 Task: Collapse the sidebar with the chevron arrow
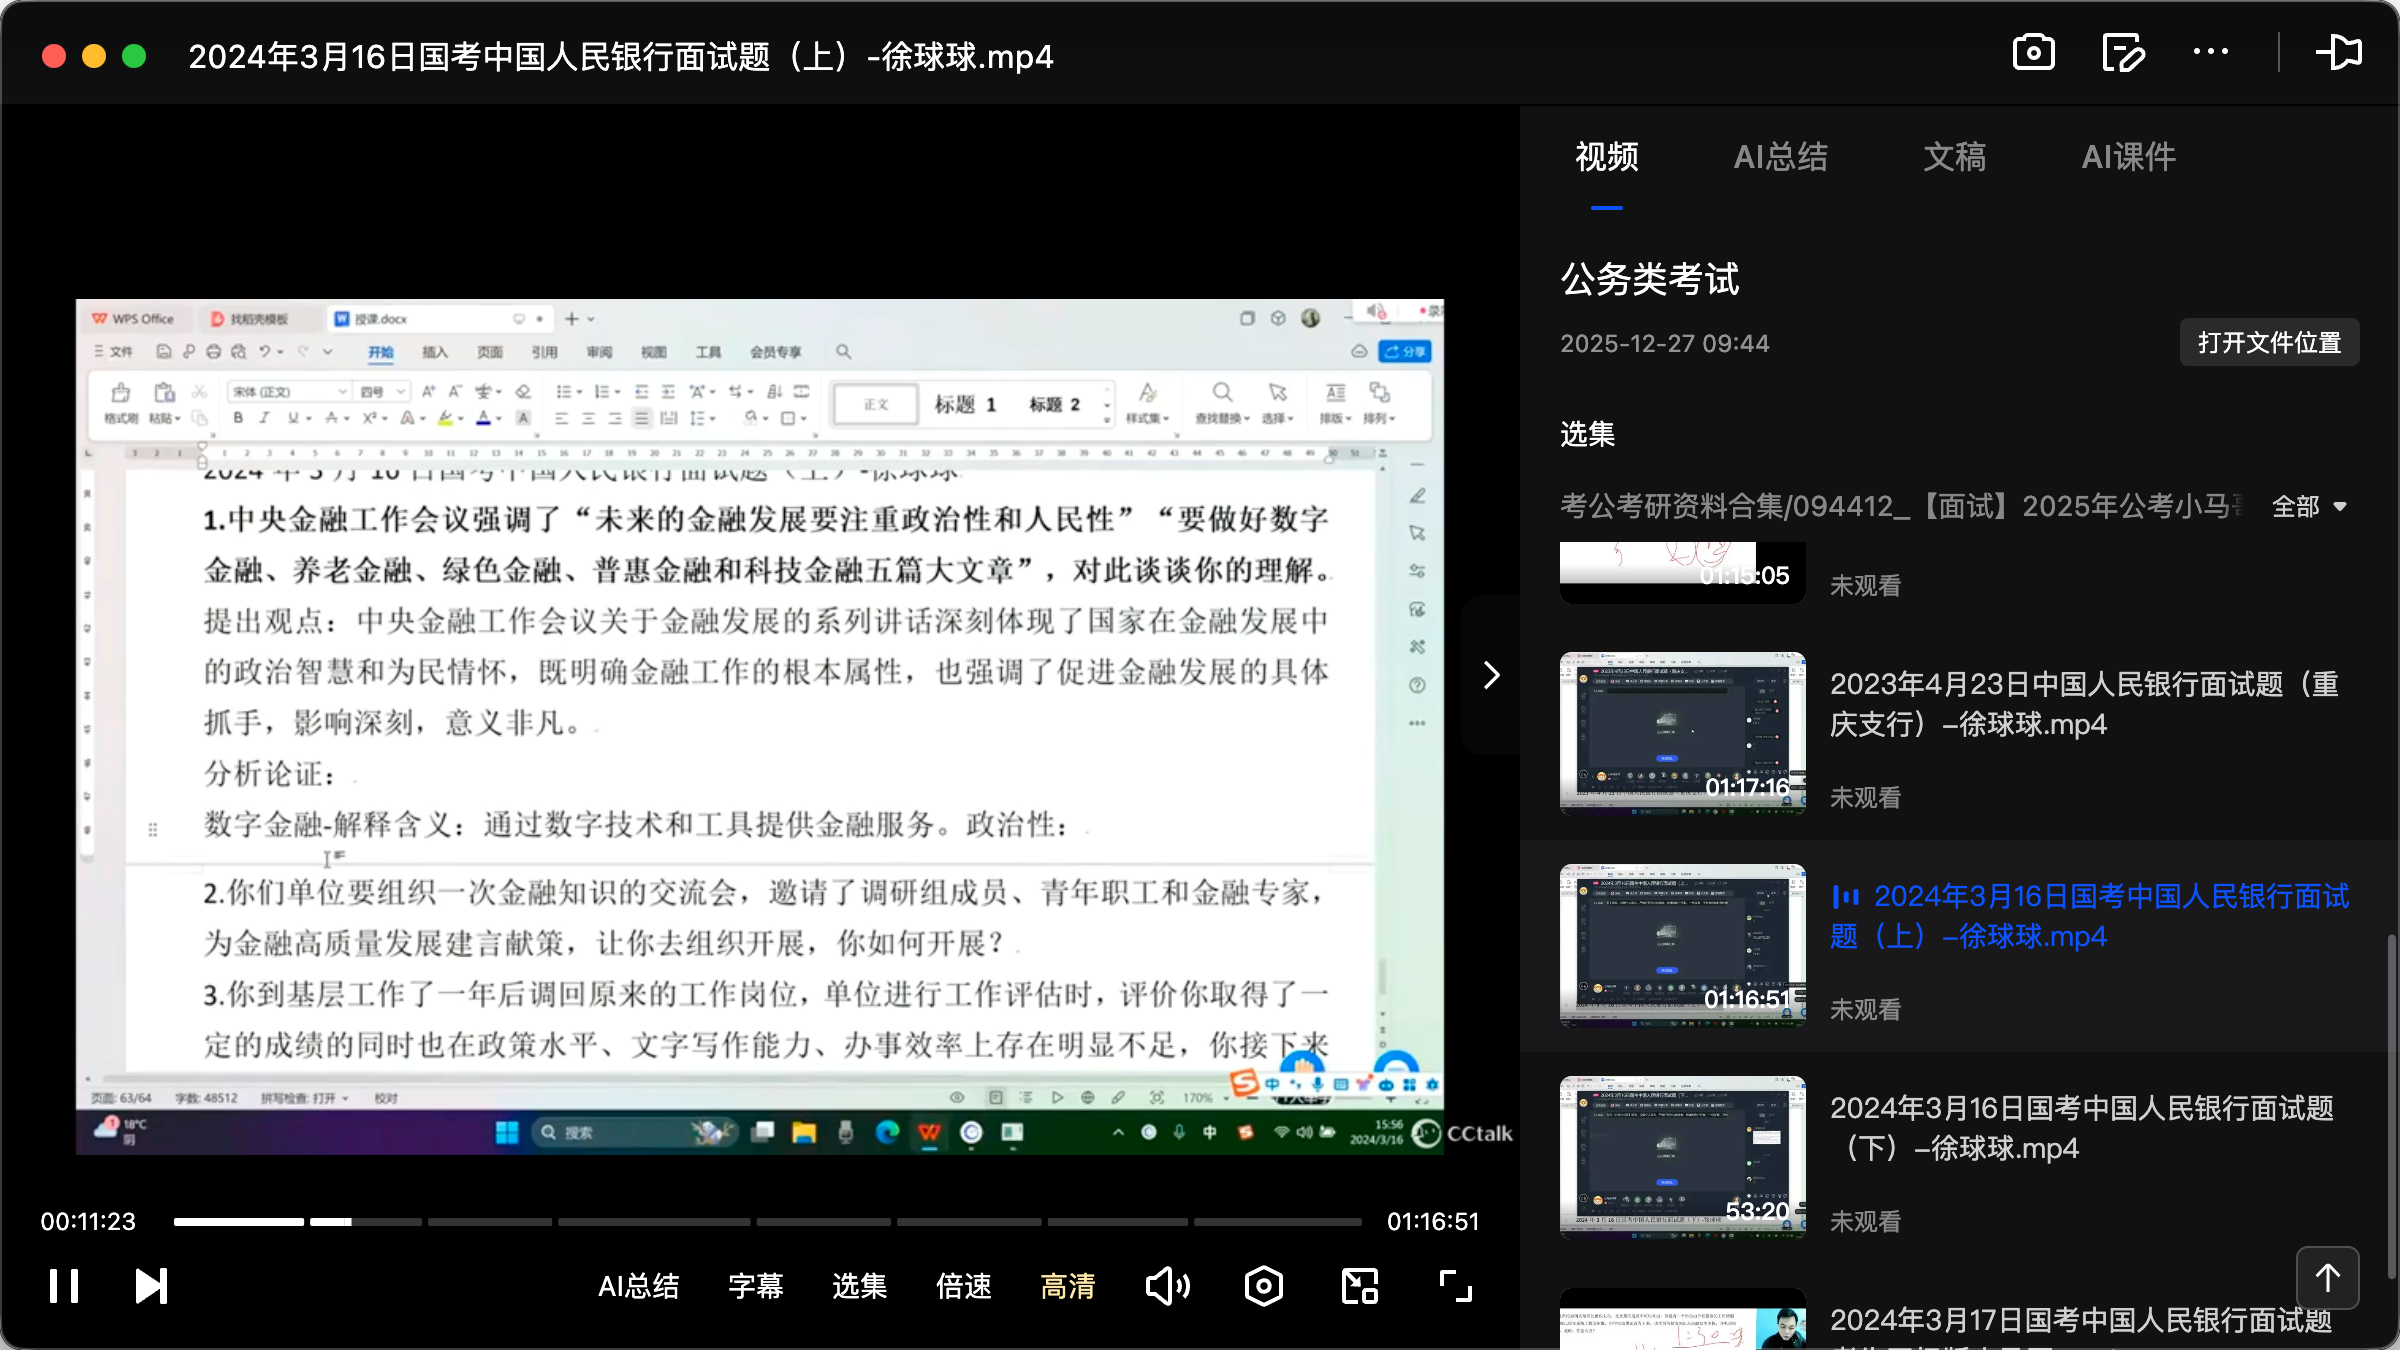(1491, 674)
